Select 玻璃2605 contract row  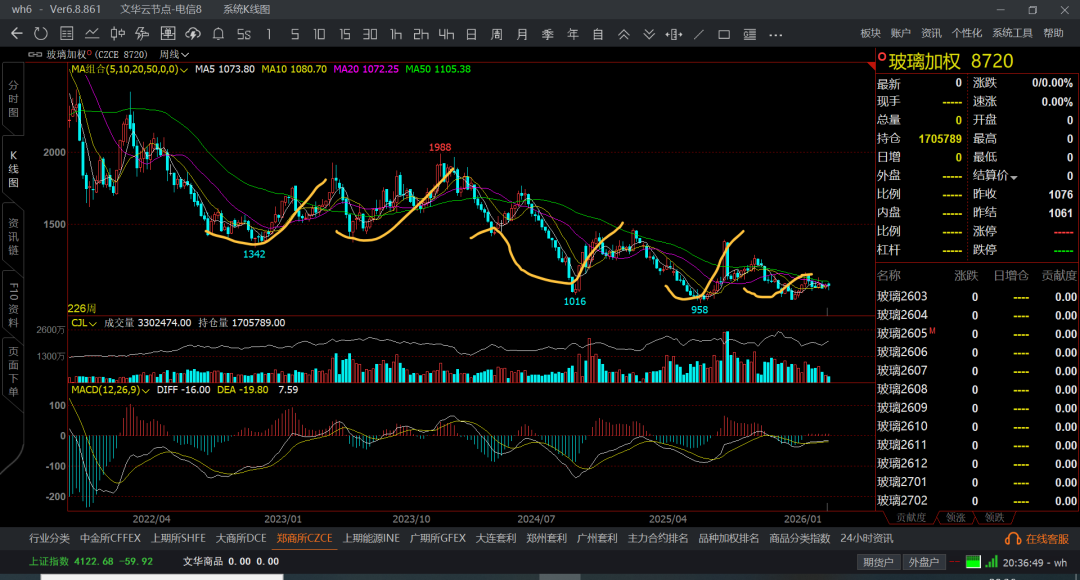(902, 333)
